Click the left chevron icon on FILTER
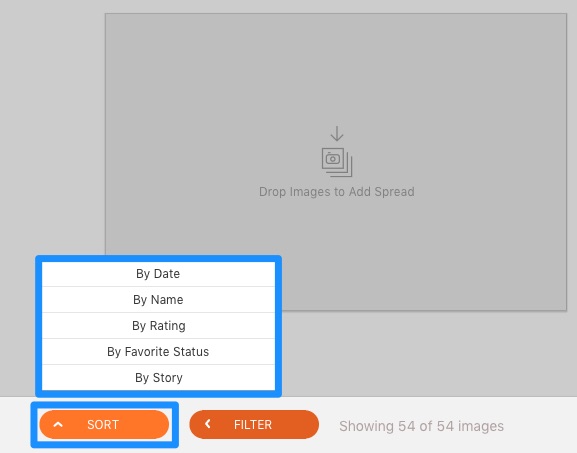 pos(208,424)
